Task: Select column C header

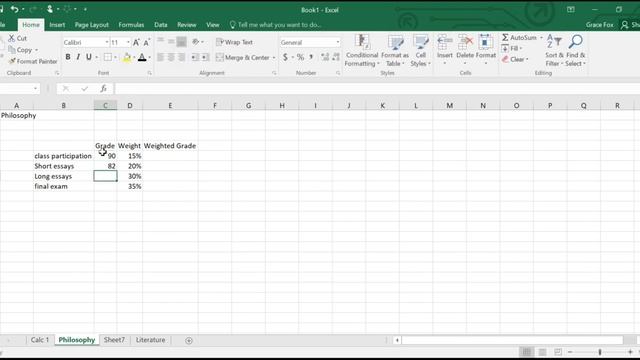Action: (105, 105)
